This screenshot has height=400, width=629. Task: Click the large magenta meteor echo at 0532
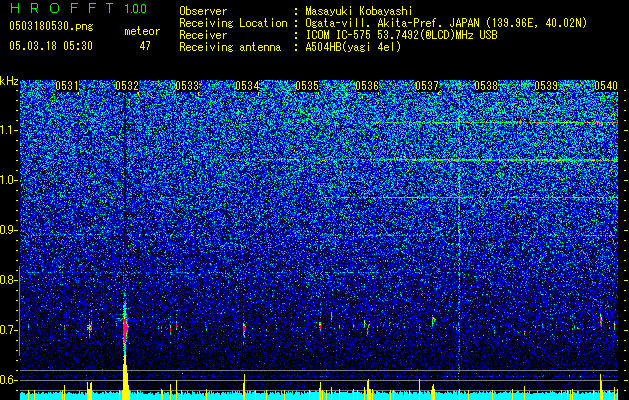tap(125, 327)
